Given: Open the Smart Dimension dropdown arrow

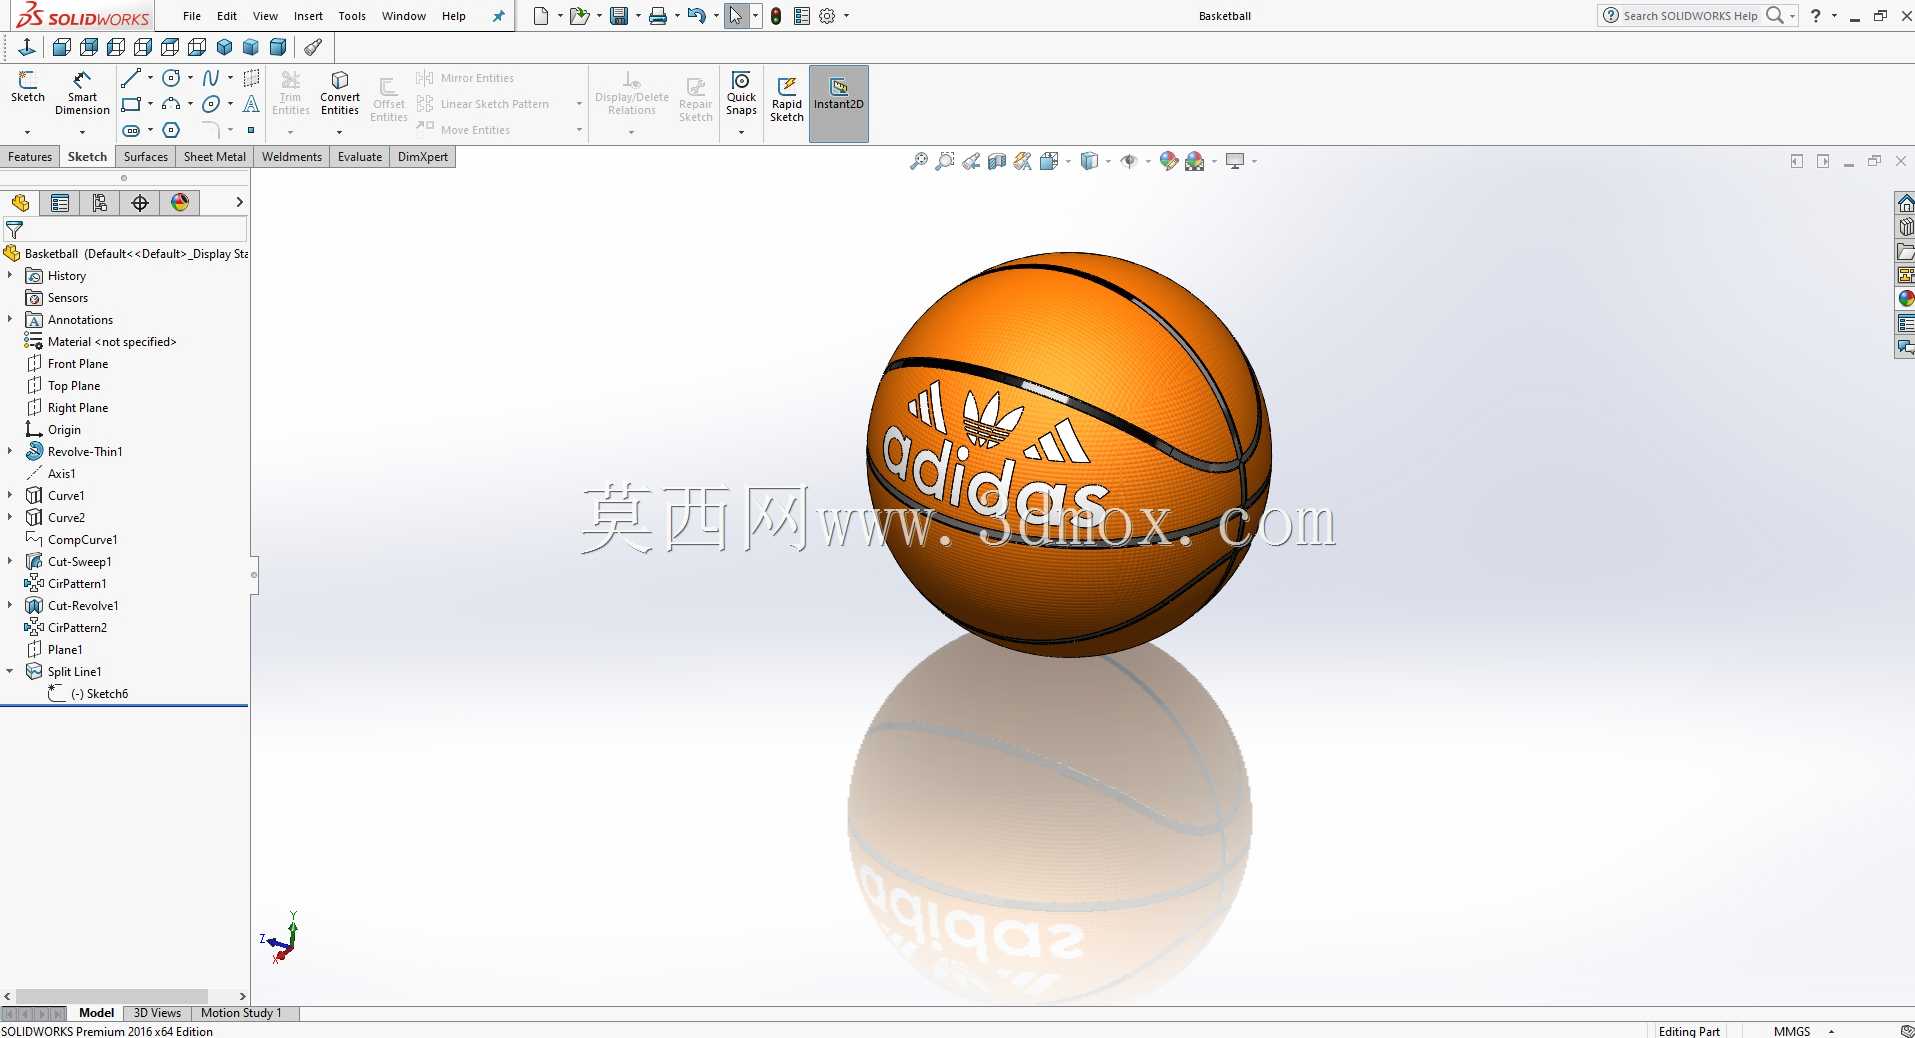Looking at the screenshot, I should tap(82, 131).
